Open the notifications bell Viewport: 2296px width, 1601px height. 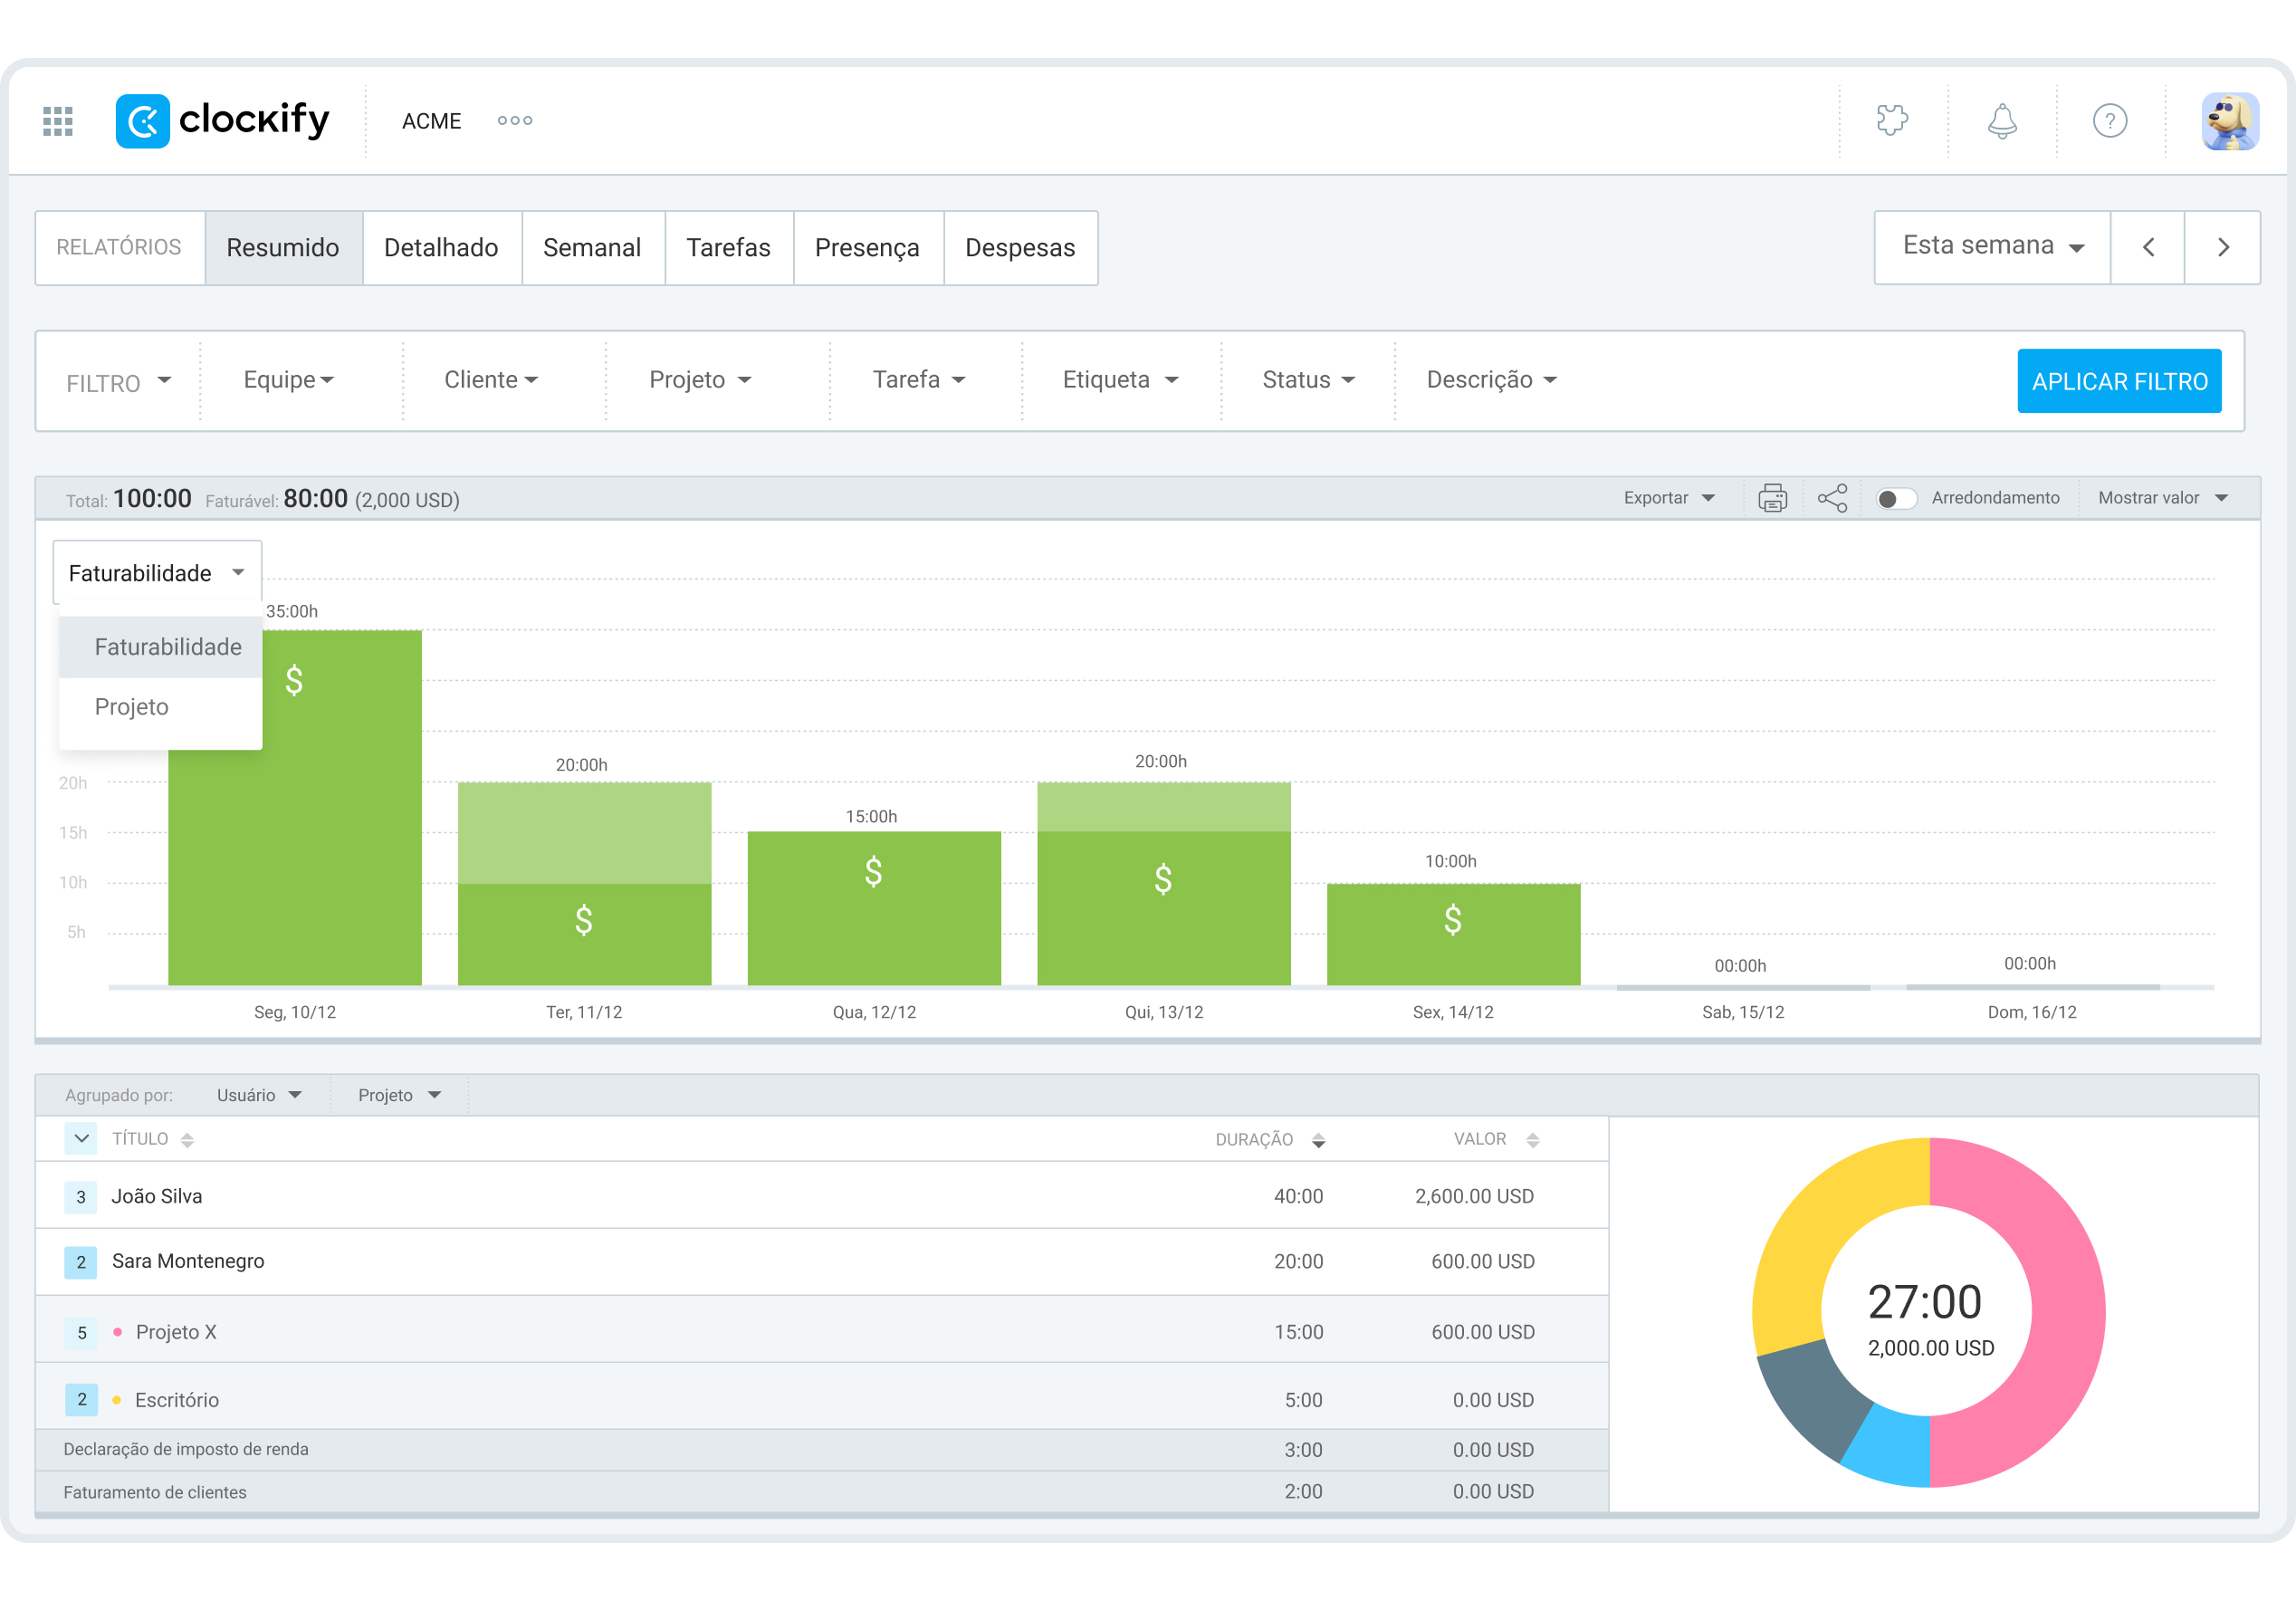pos(2001,121)
